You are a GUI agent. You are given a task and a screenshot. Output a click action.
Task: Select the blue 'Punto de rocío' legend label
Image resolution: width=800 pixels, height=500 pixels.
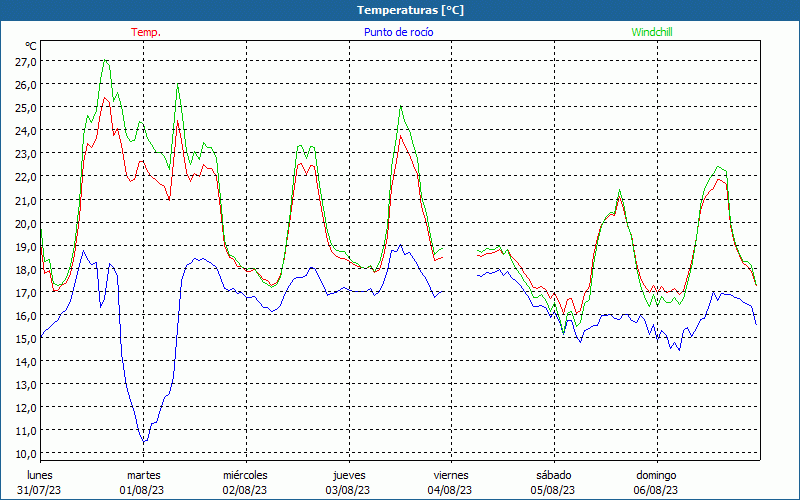(x=398, y=32)
